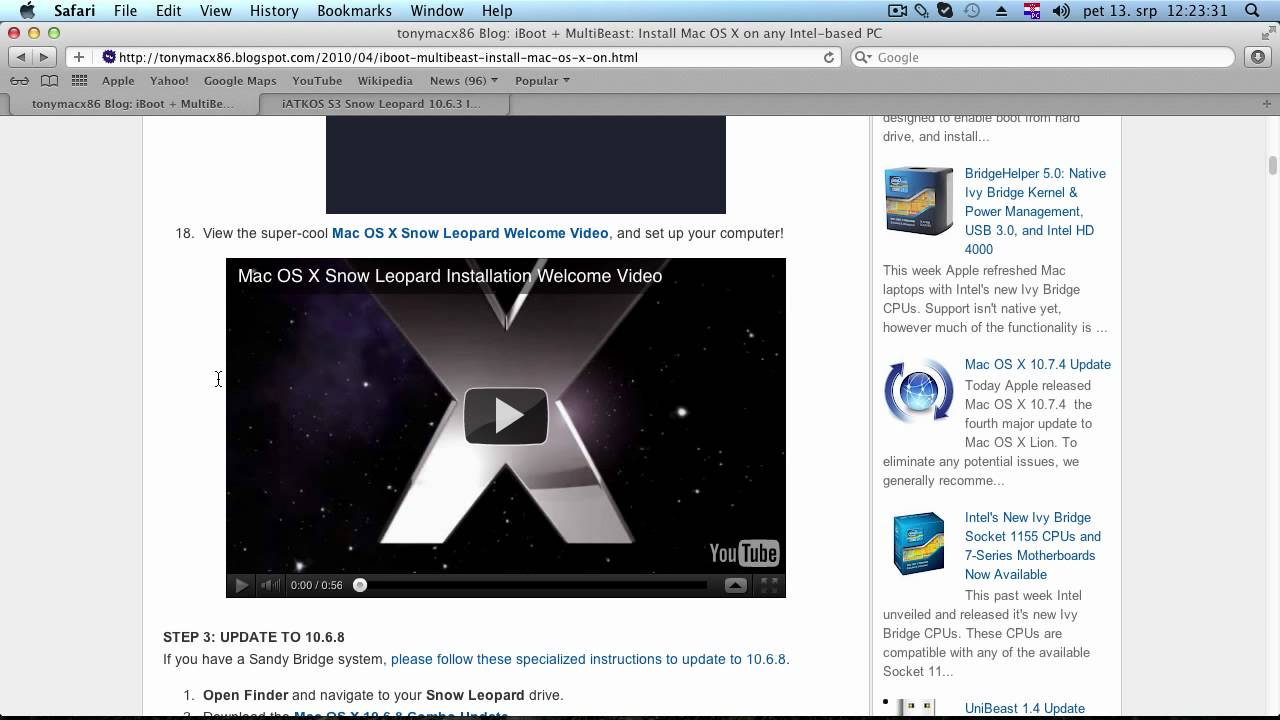Show all bookmarks book icon
1280x720 pixels.
(x=49, y=80)
